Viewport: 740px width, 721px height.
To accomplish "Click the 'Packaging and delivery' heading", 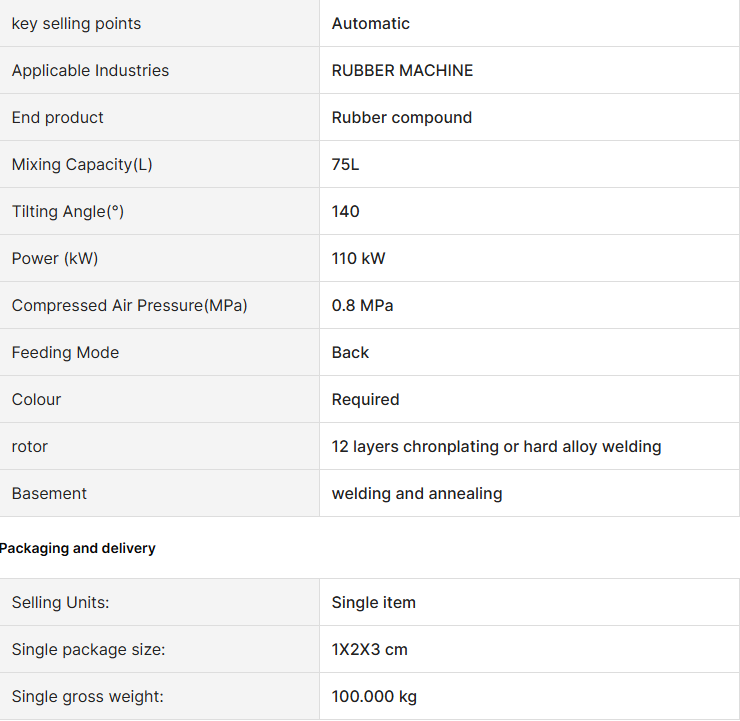I will [77, 548].
